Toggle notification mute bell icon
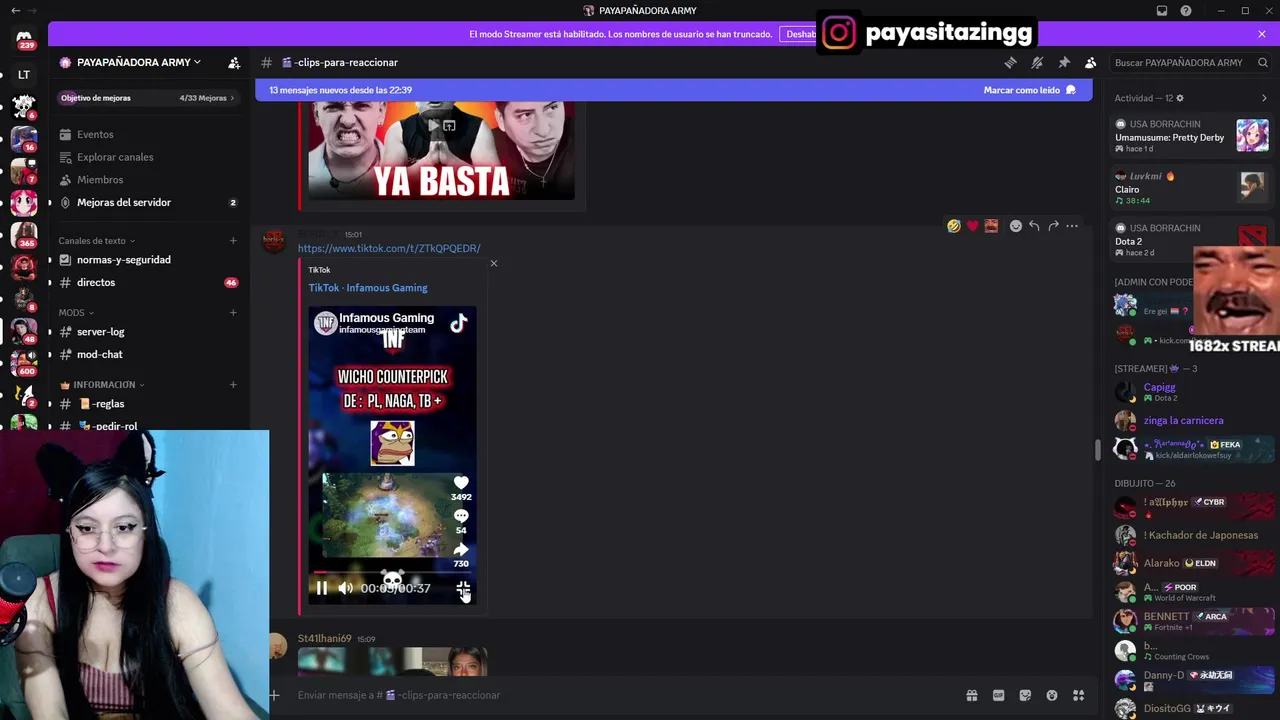 [1037, 62]
